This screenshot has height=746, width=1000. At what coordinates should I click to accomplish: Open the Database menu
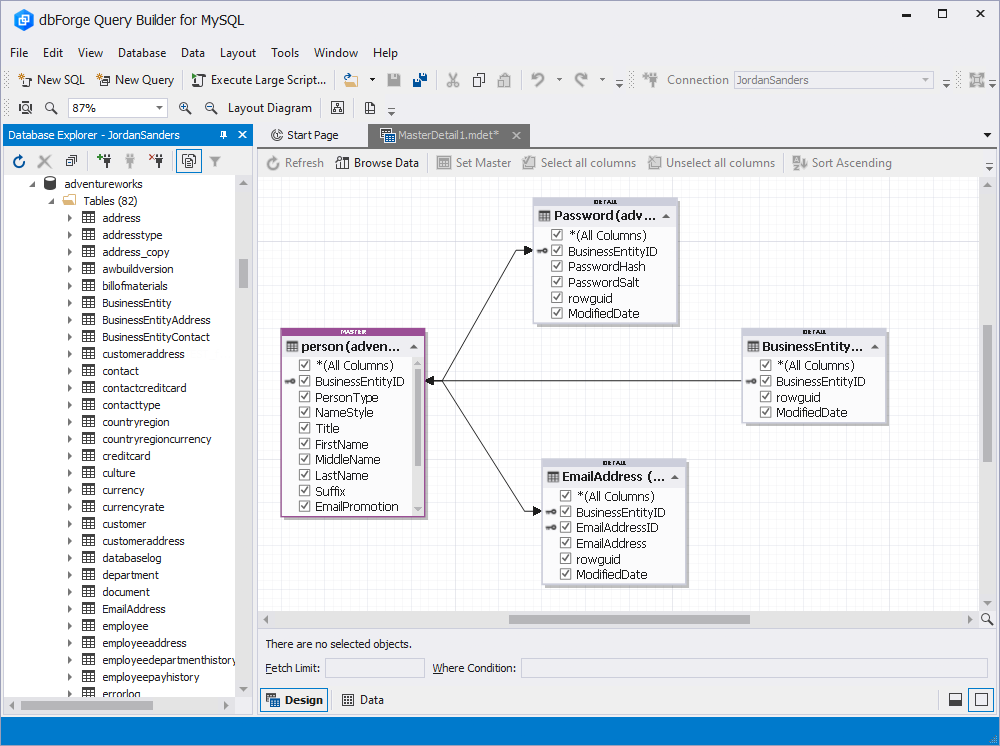click(142, 53)
